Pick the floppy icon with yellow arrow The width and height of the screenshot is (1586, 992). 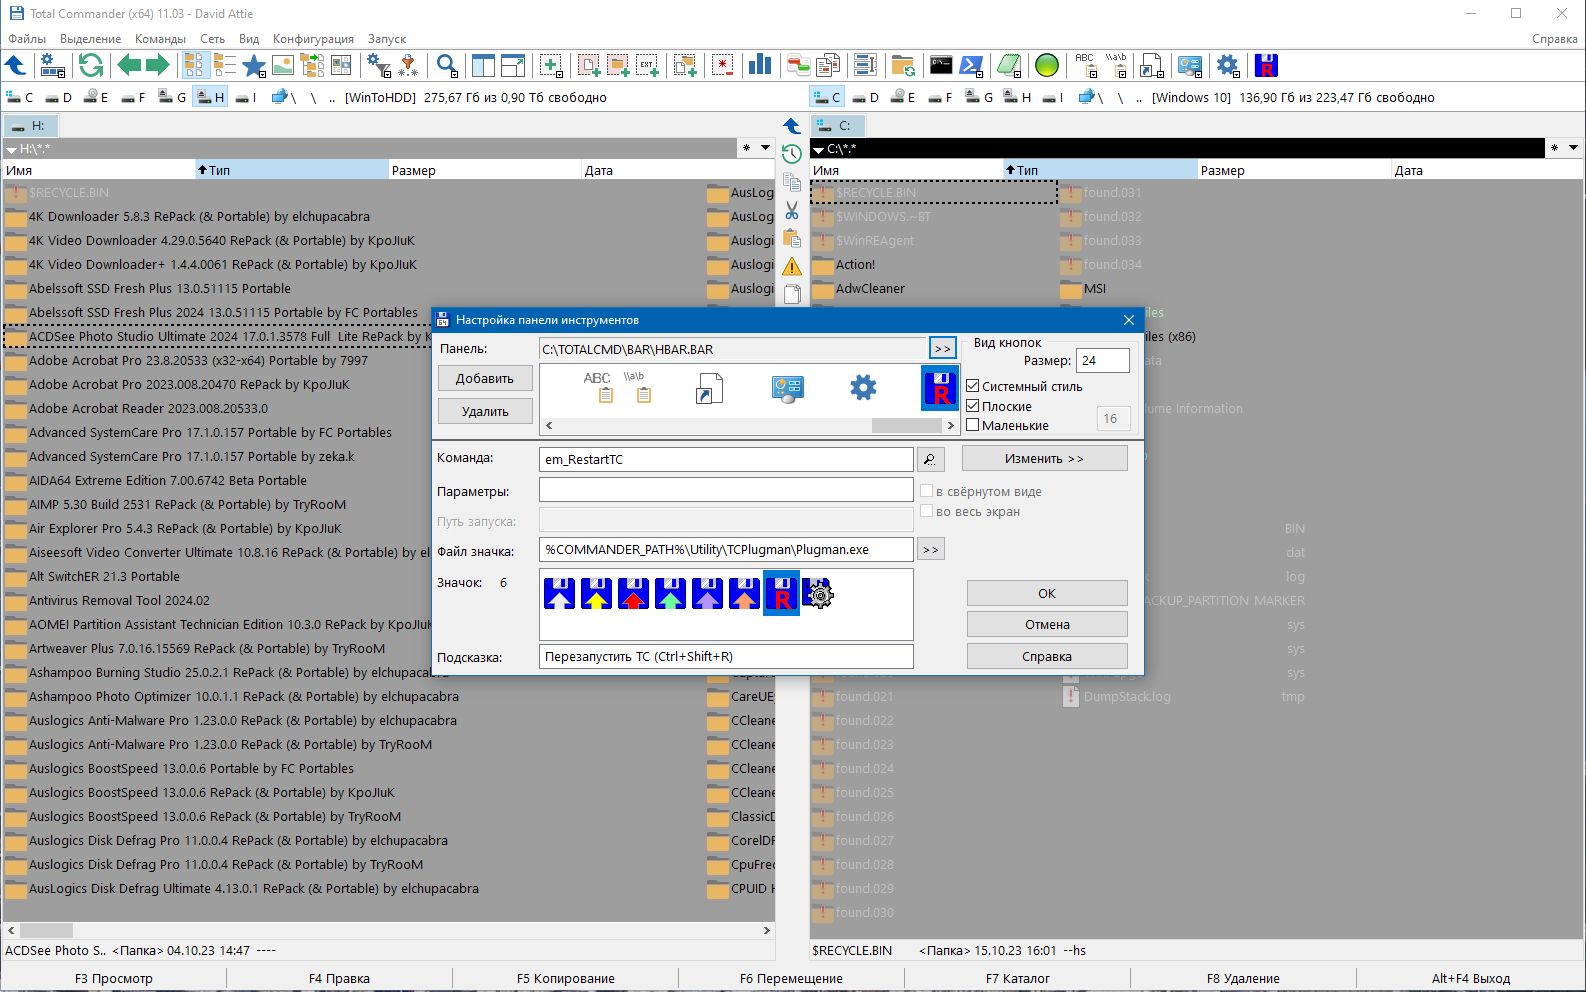point(596,594)
